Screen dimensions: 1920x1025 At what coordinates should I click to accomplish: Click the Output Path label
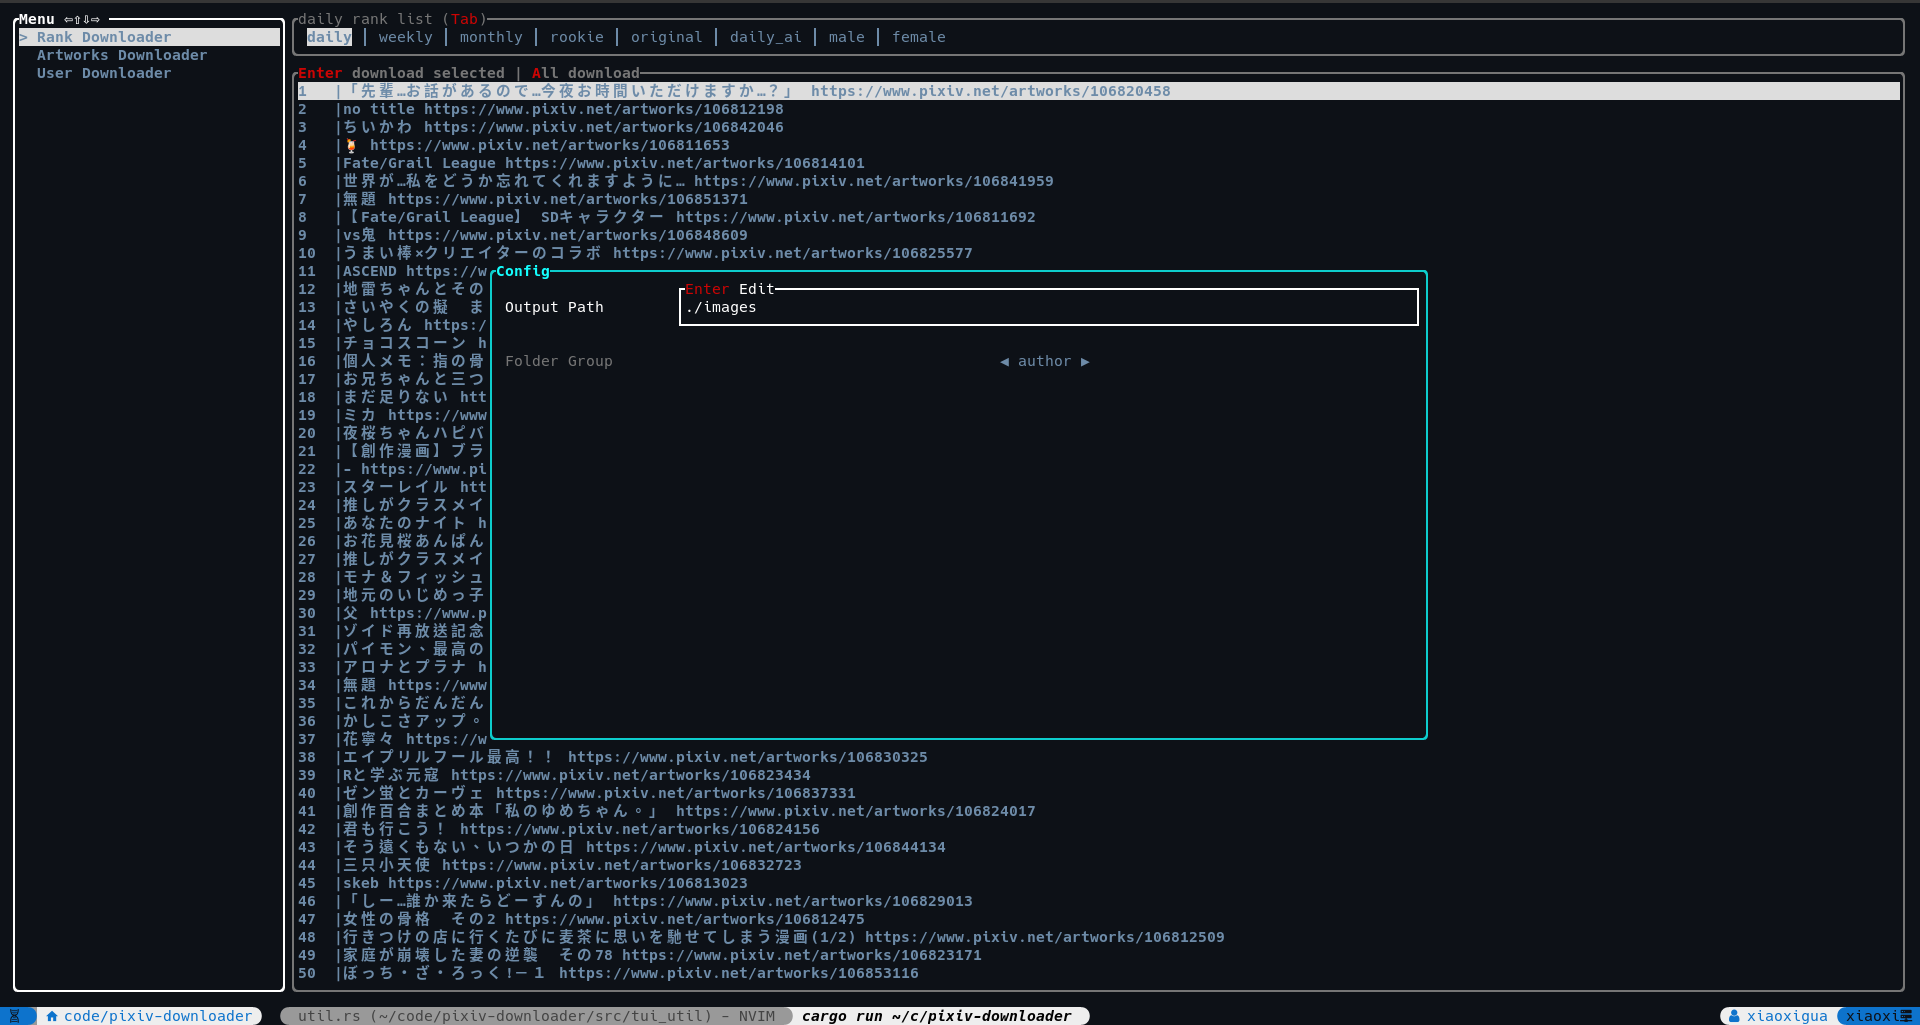tap(554, 307)
